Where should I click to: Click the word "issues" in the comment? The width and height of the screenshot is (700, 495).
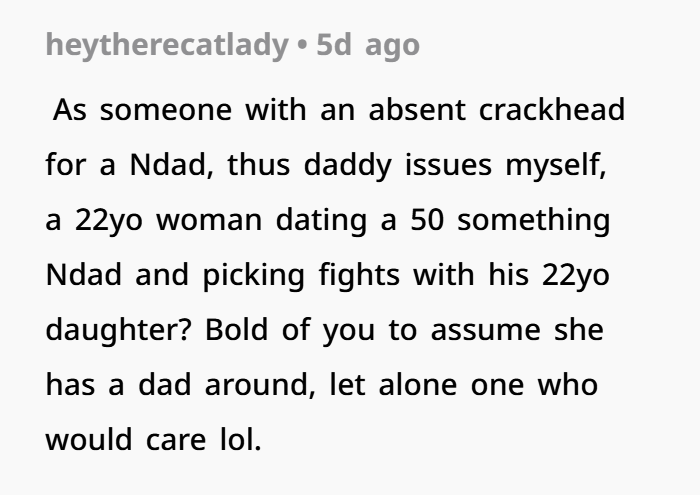pyautogui.click(x=447, y=164)
